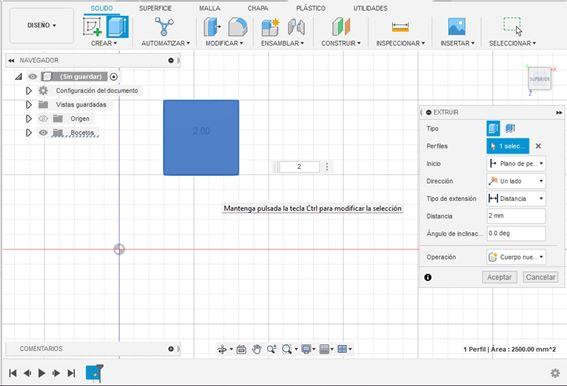Click the New Component icon under Ensamblar
Screen dimensions: 567x386
270,27
